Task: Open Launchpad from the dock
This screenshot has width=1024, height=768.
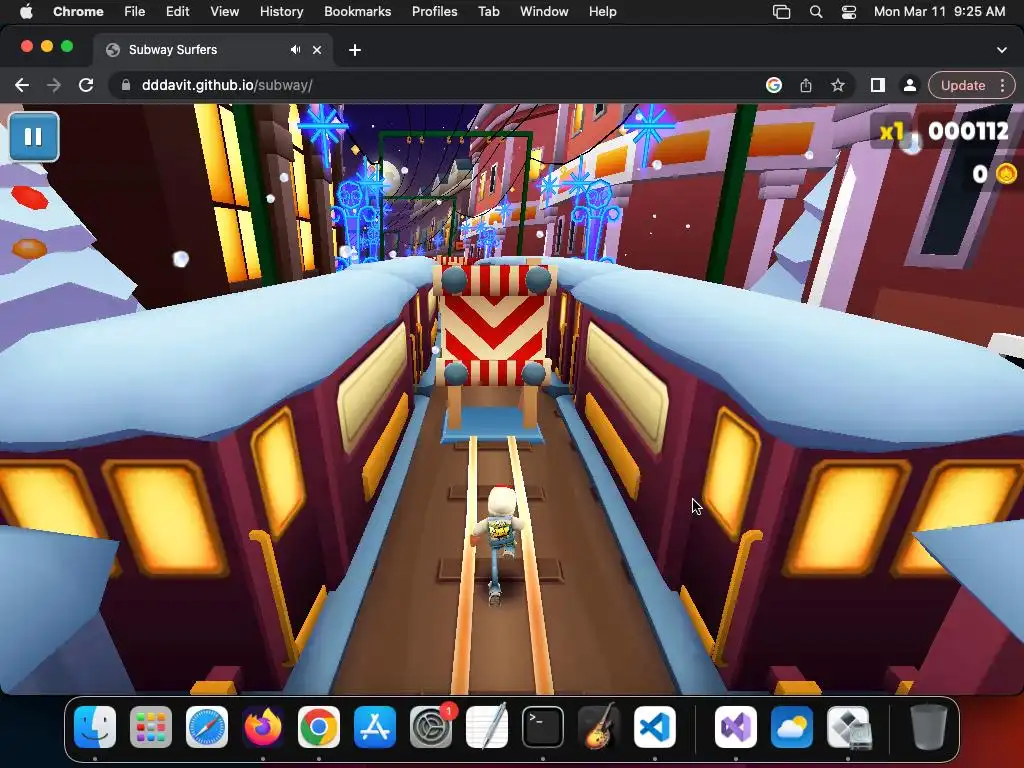Action: [151, 727]
